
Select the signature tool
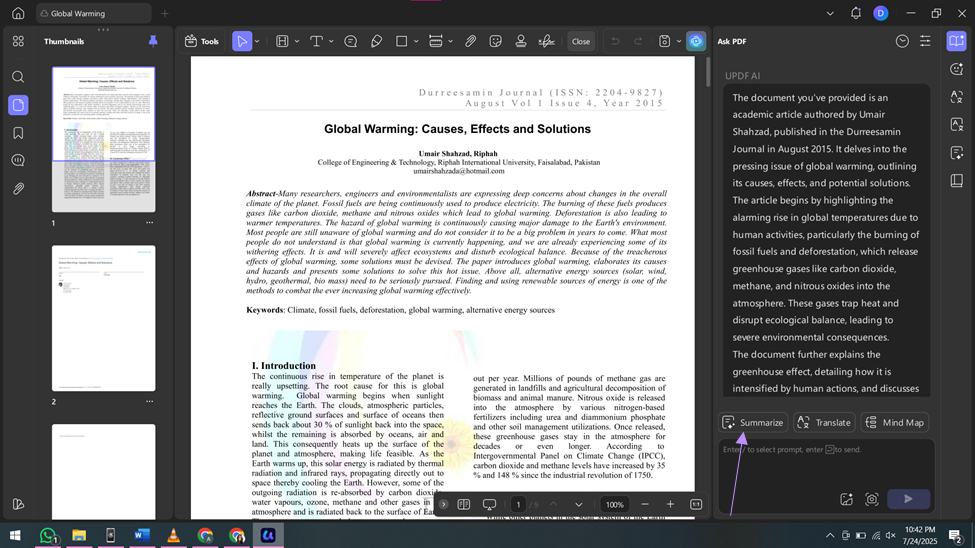547,42
